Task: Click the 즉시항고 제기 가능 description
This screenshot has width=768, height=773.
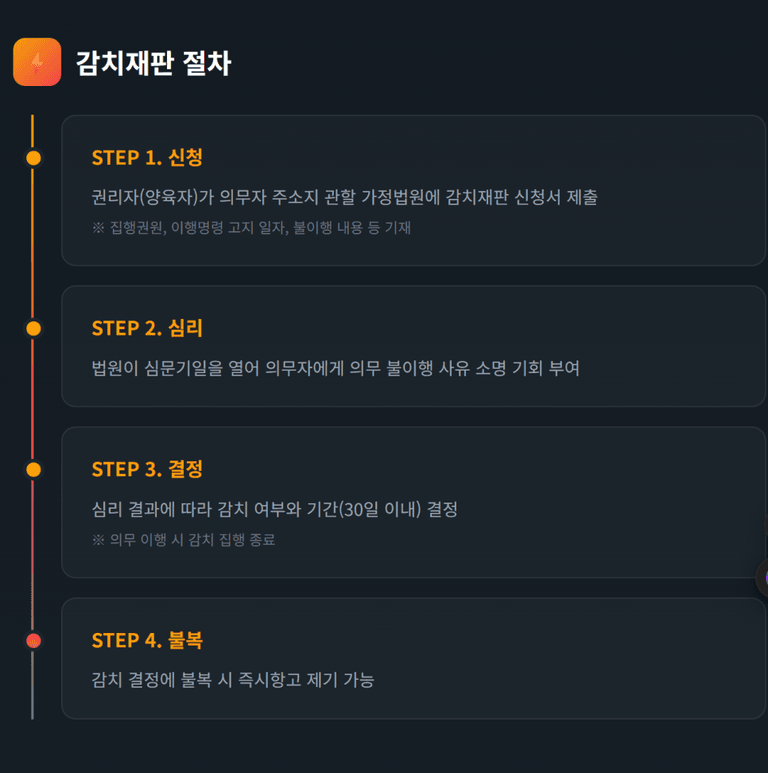Action: pos(233,680)
